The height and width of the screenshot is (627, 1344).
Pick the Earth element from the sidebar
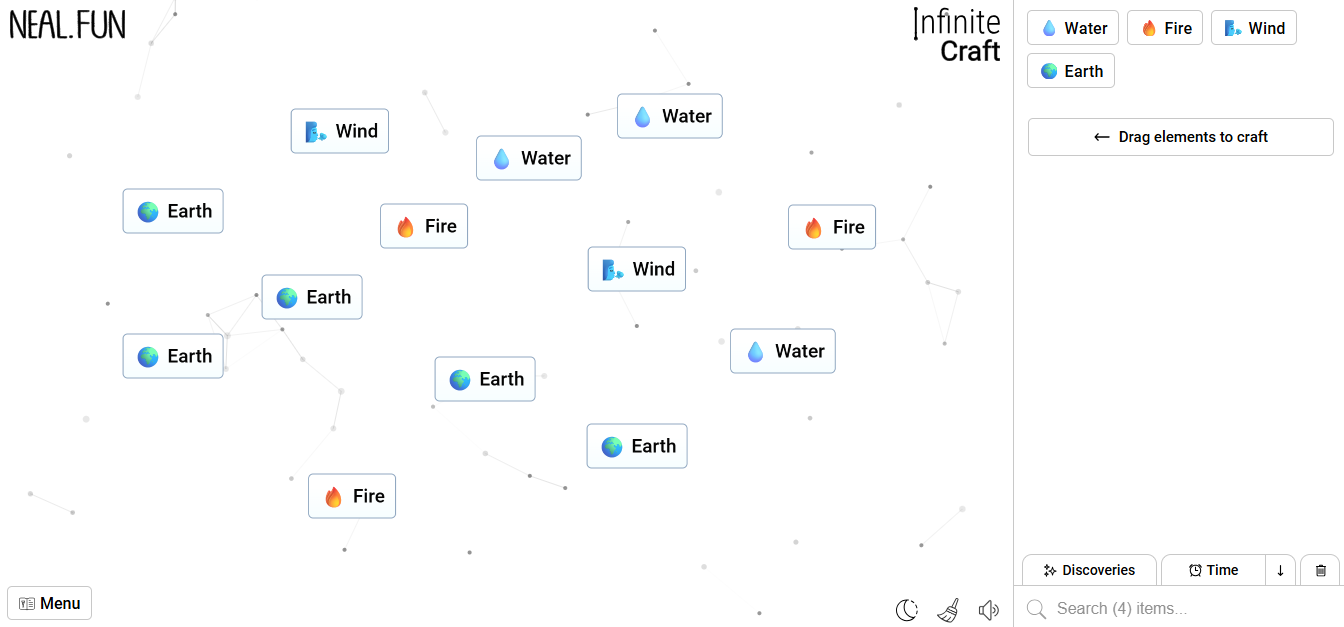(1071, 71)
